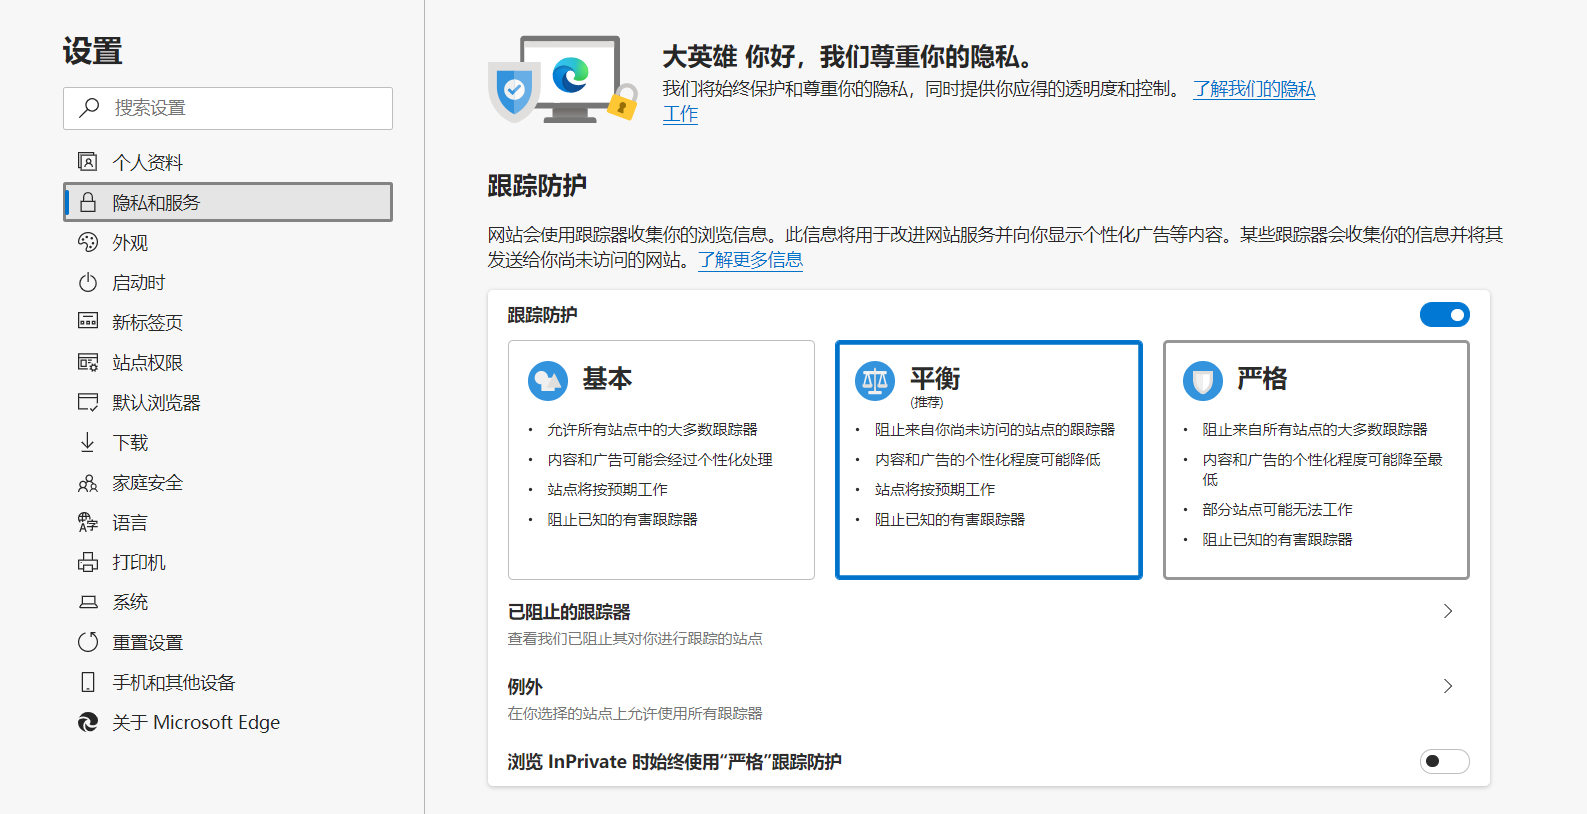Click the Profile (个人资料) sidebar icon
The height and width of the screenshot is (814, 1587).
click(x=88, y=162)
